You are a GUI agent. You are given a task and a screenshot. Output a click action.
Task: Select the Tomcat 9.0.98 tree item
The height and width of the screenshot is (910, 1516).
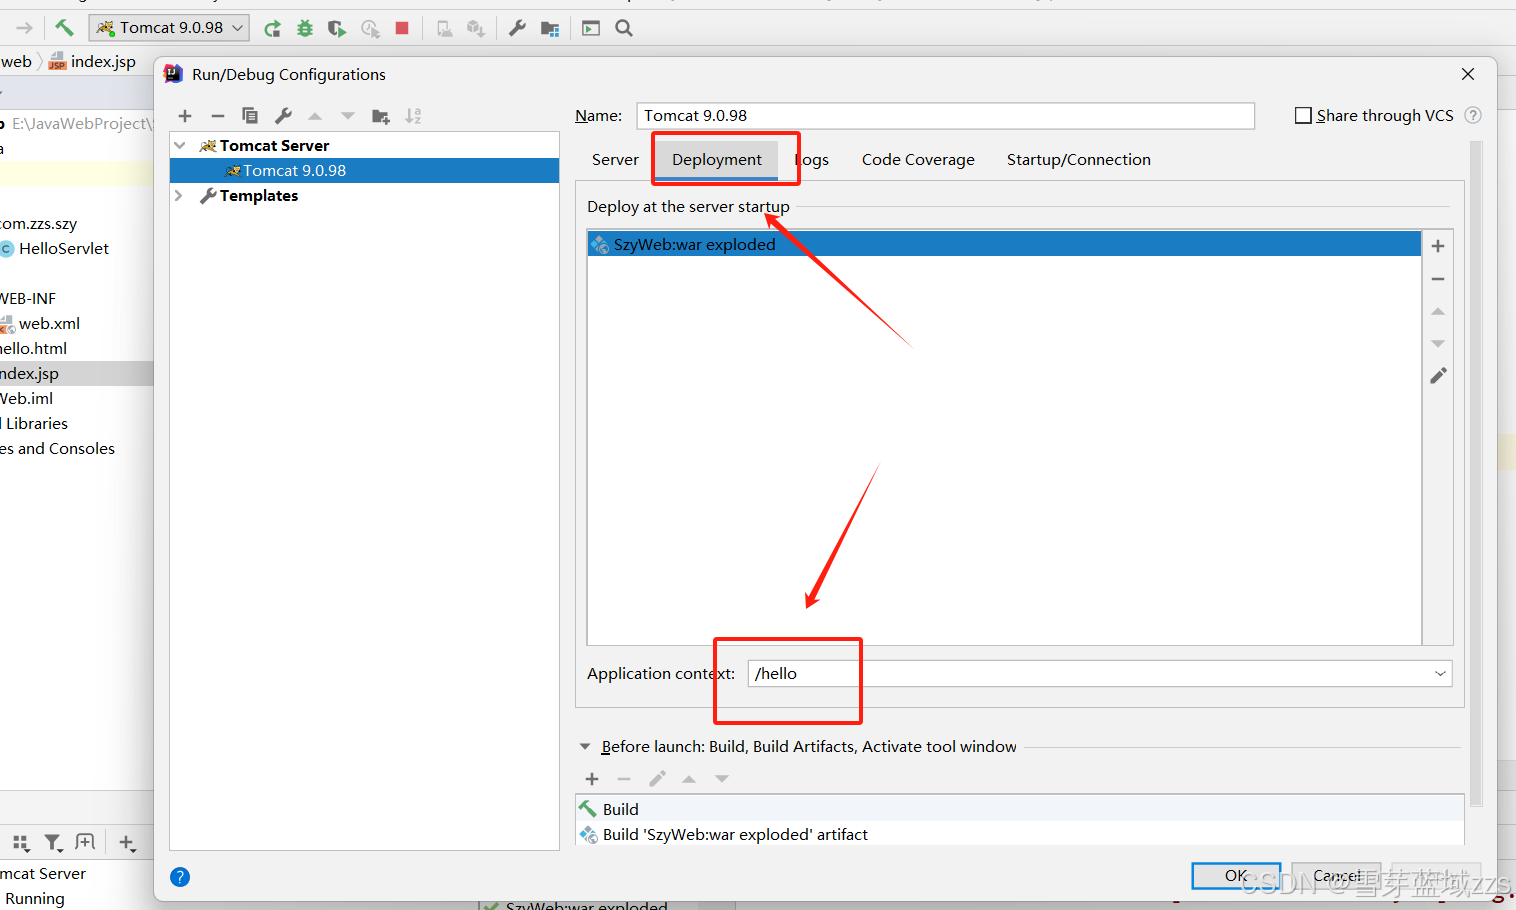365,171
